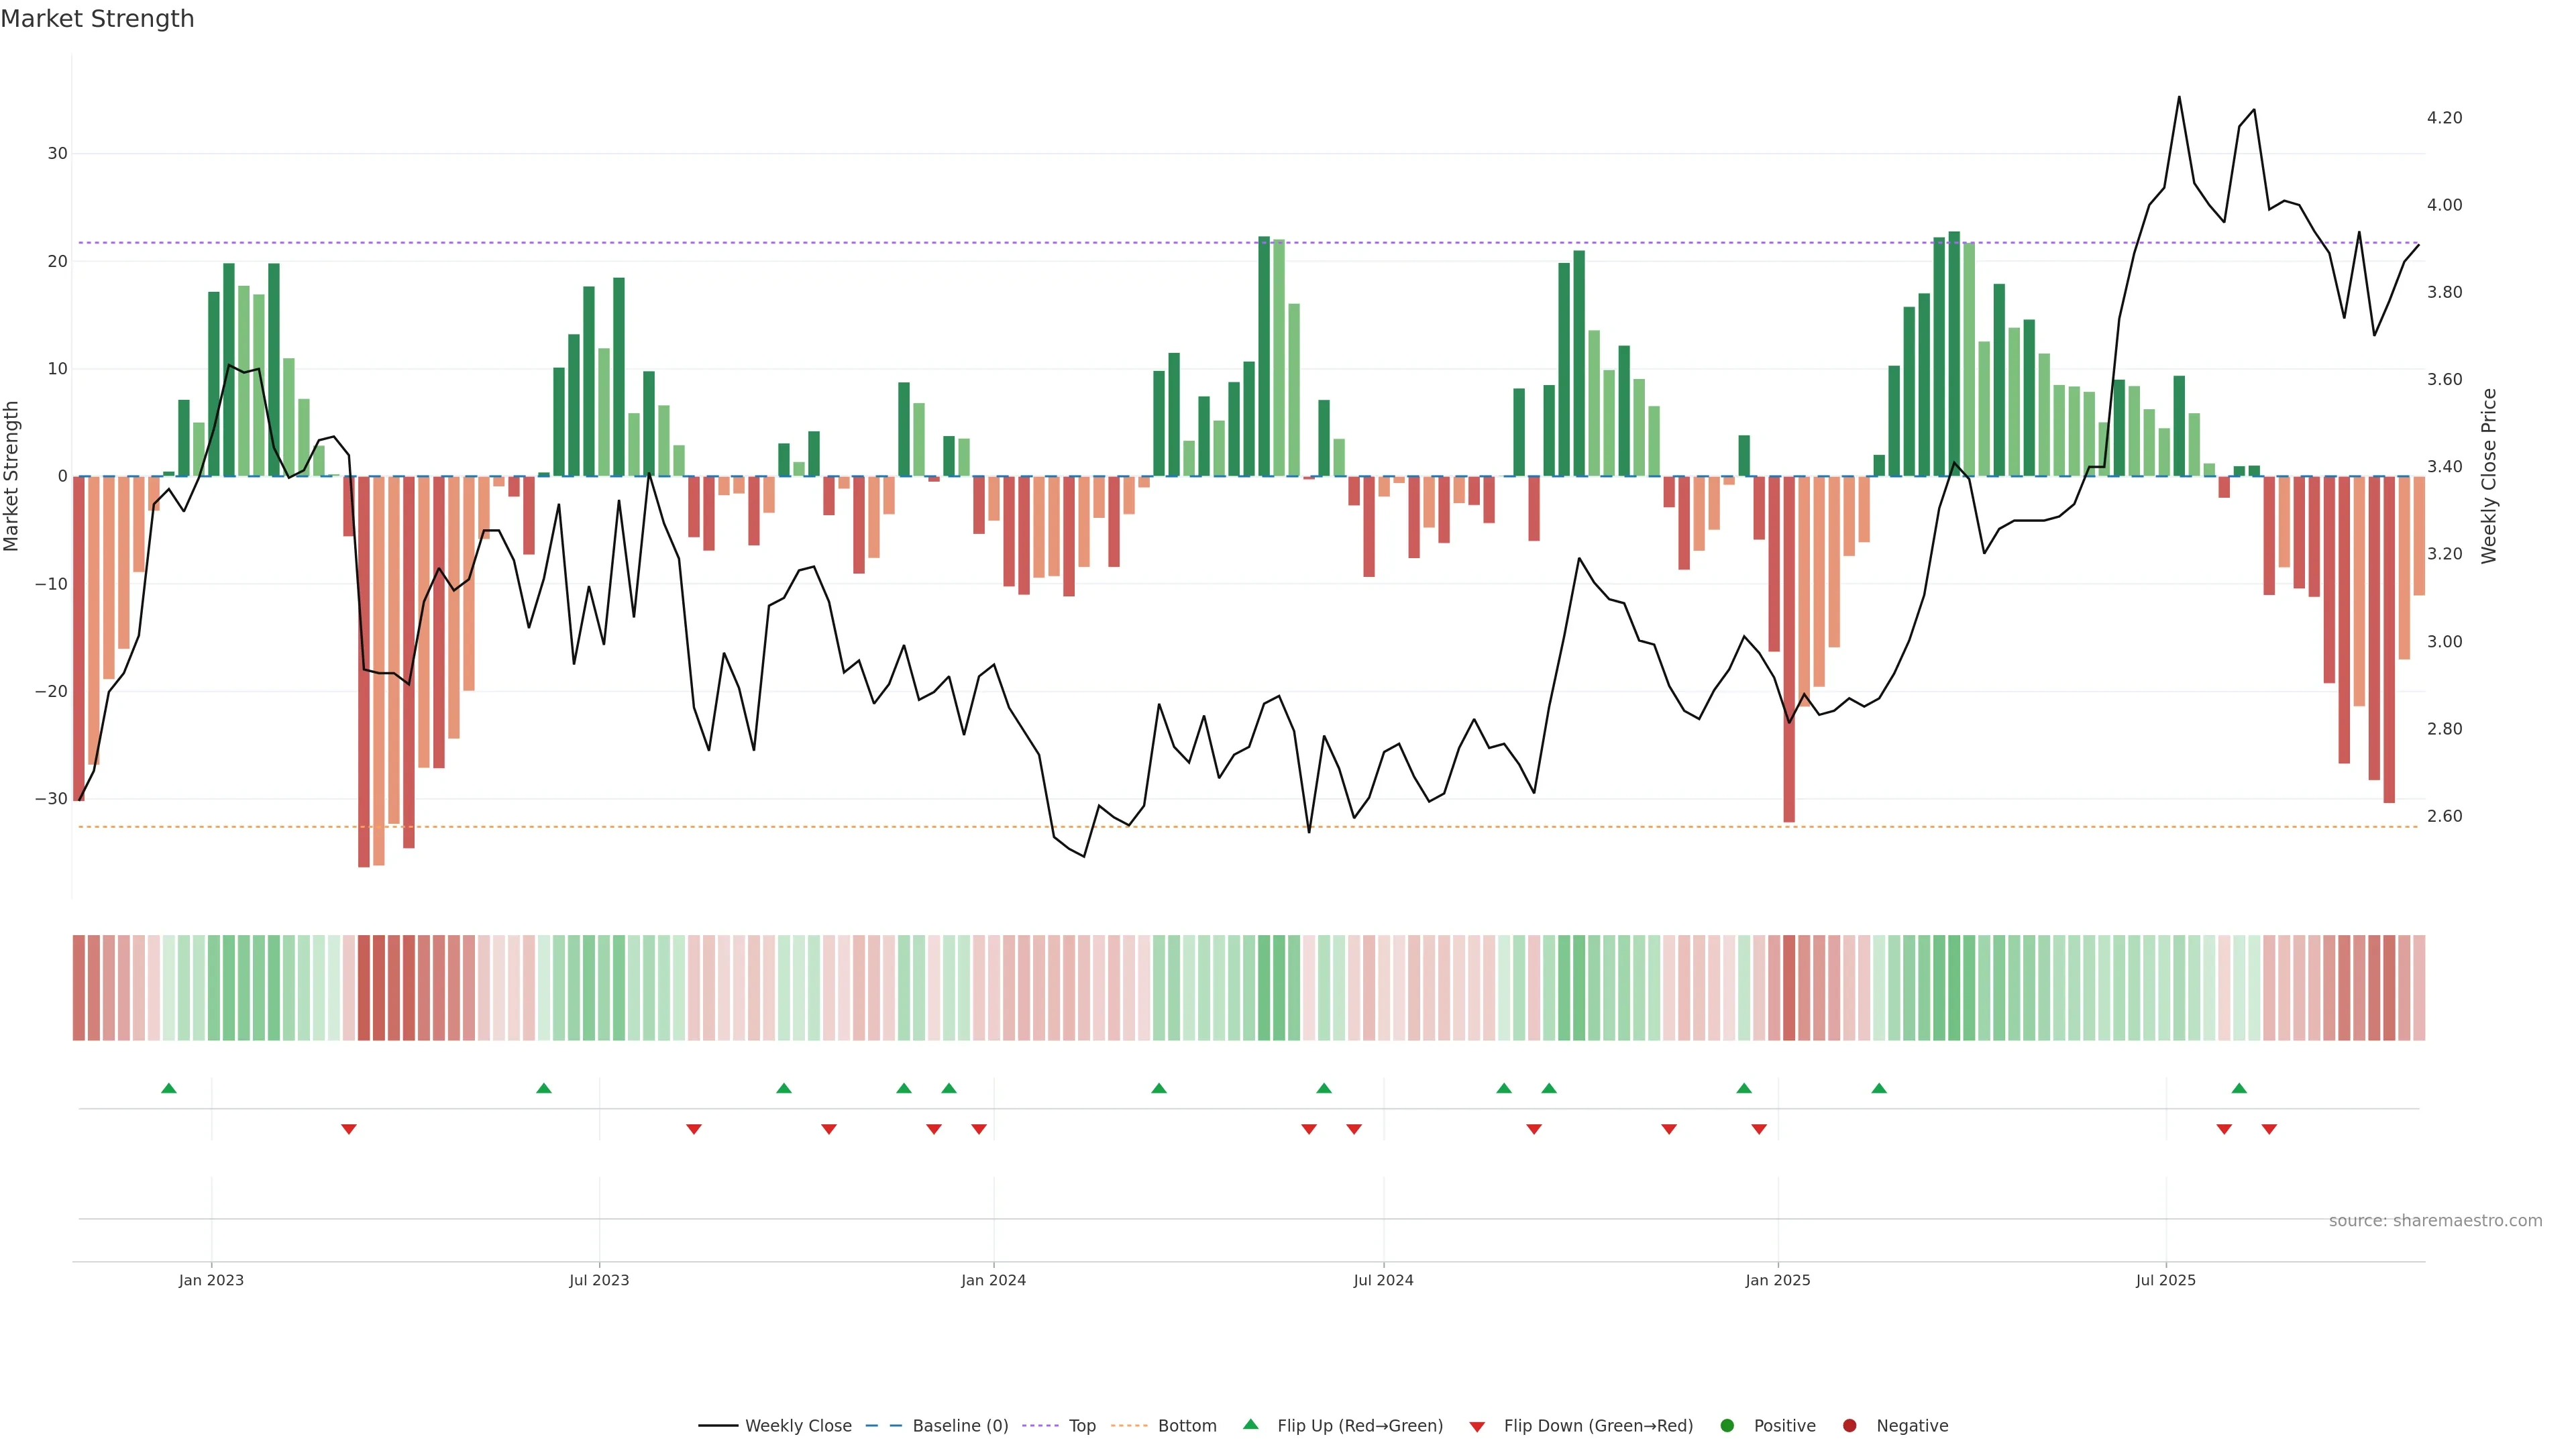Click the Jul 2025 x-axis label
This screenshot has width=2576, height=1449.
[x=2165, y=1280]
